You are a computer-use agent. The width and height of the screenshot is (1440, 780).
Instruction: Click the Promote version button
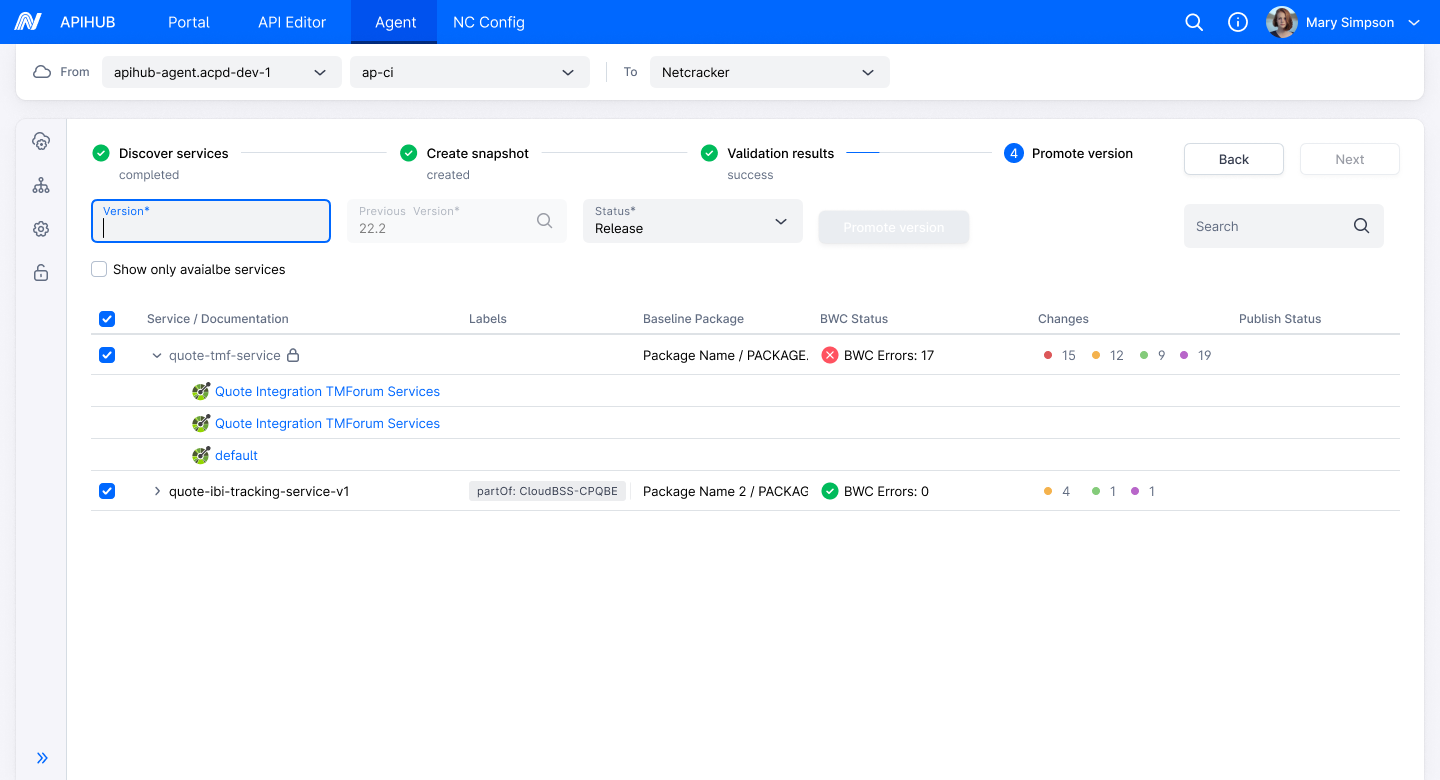click(x=894, y=227)
